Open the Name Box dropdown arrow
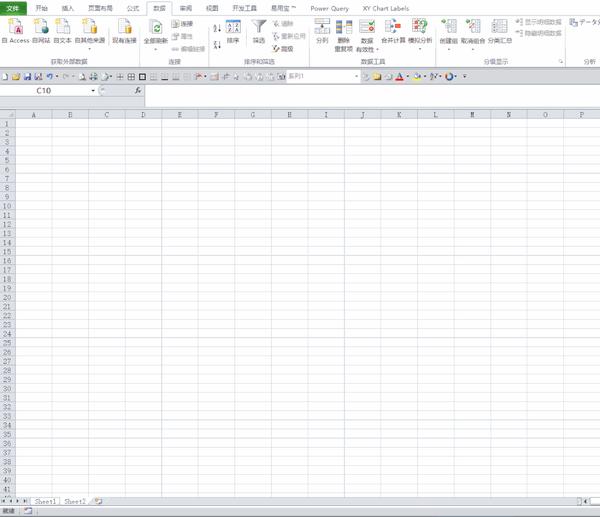 tap(93, 91)
